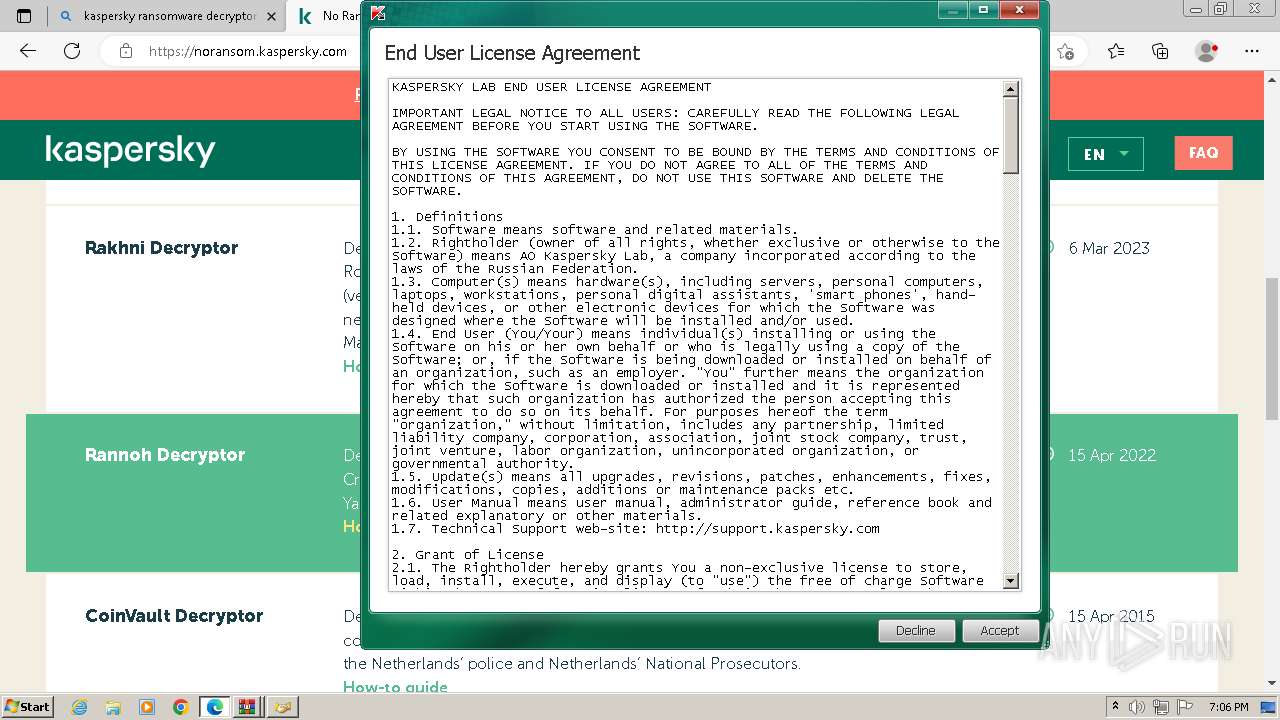Viewport: 1280px width, 720px height.
Task: Click the 6 Mar 2023 date
Action: tap(1109, 248)
